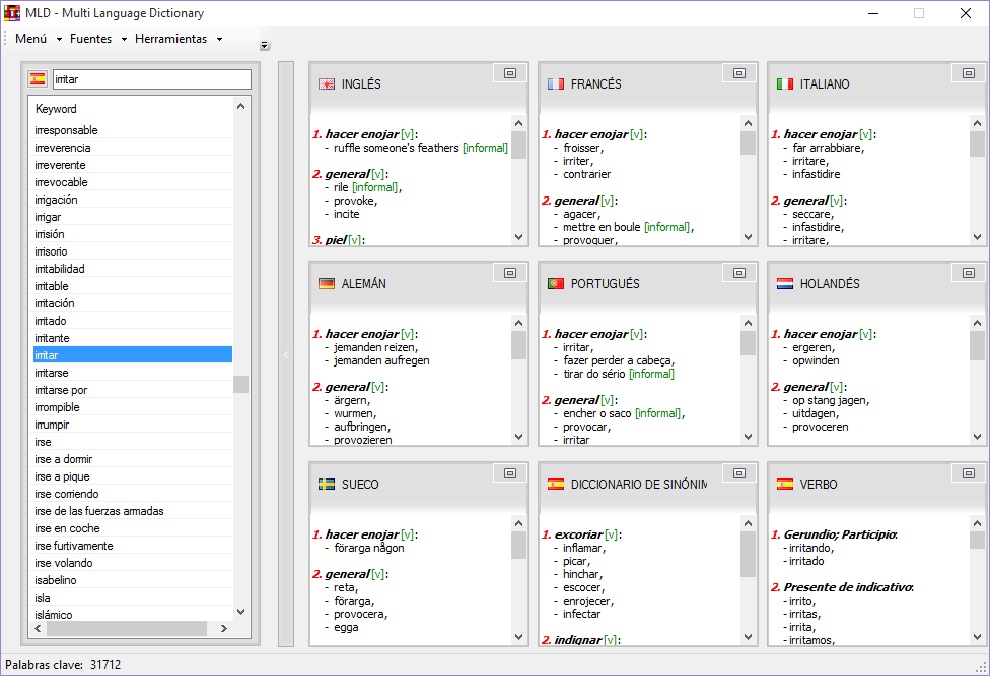Open the Fuentes menu
The image size is (990, 676).
[x=98, y=39]
